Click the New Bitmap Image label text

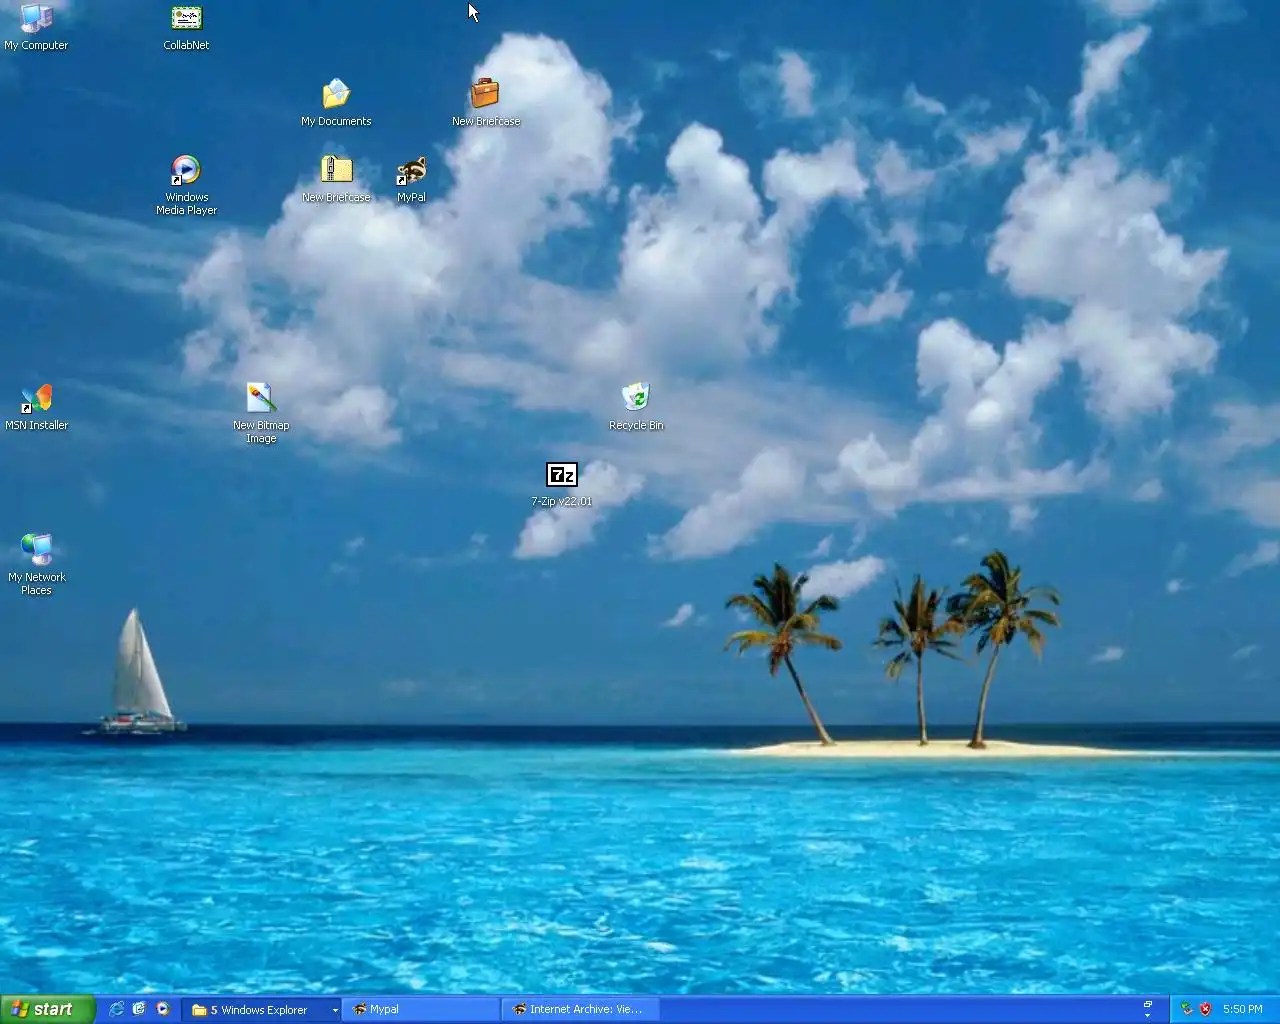point(261,431)
